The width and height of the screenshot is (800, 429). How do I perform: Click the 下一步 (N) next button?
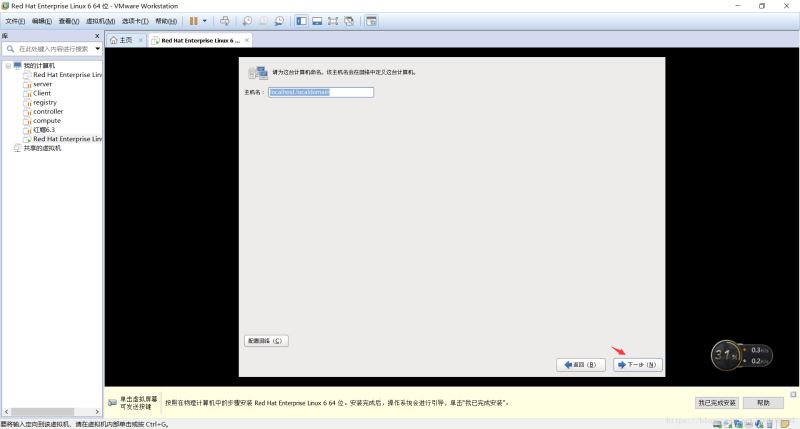(x=637, y=365)
